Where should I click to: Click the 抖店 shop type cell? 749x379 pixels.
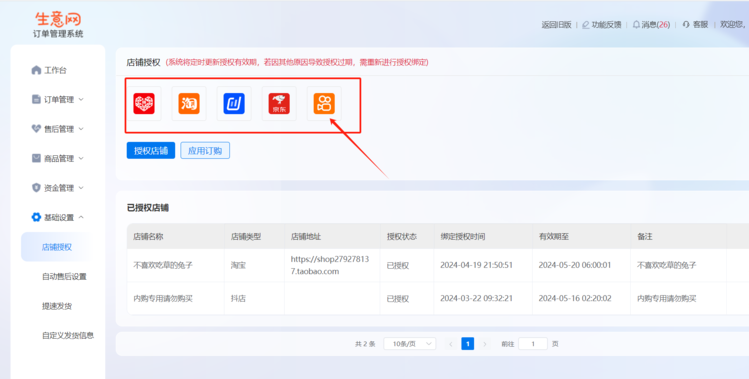tap(238, 298)
